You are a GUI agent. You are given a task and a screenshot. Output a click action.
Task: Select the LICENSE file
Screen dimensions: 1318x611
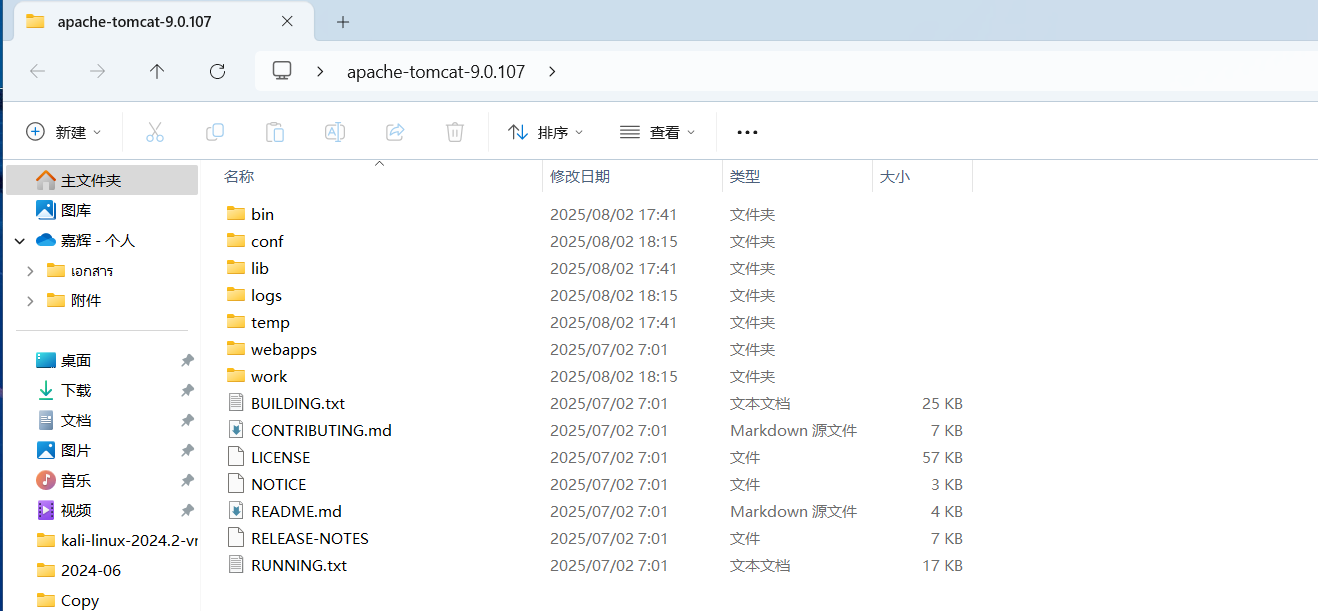tap(280, 457)
